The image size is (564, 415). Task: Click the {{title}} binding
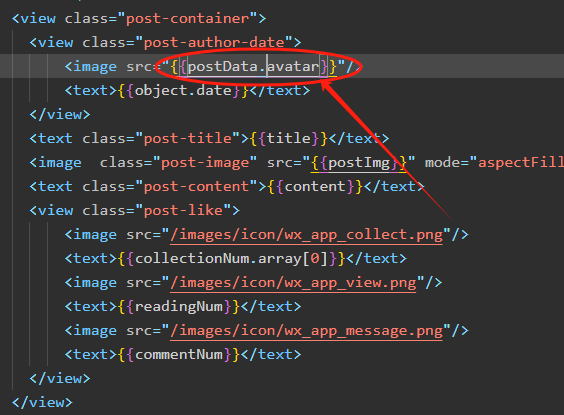[x=288, y=138]
